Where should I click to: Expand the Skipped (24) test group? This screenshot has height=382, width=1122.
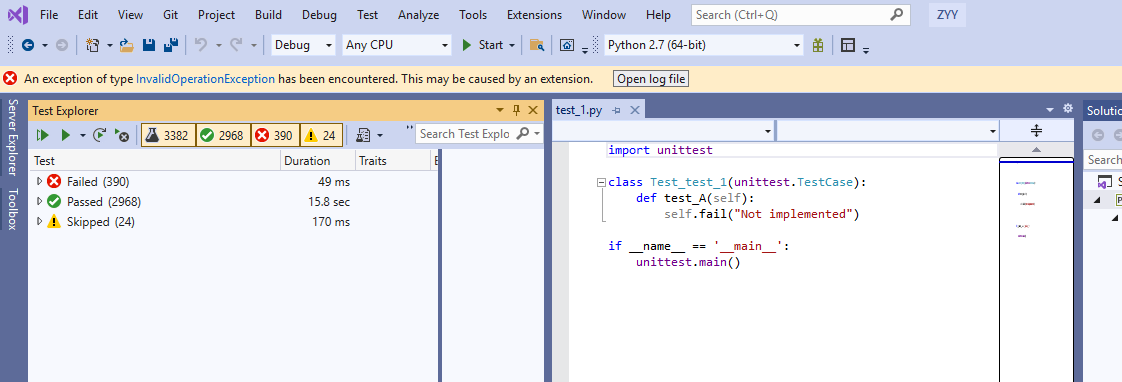click(x=39, y=222)
